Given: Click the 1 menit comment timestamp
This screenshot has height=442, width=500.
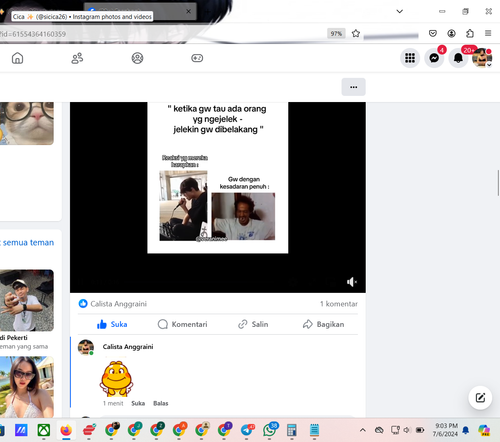Looking at the screenshot, I should click(113, 403).
